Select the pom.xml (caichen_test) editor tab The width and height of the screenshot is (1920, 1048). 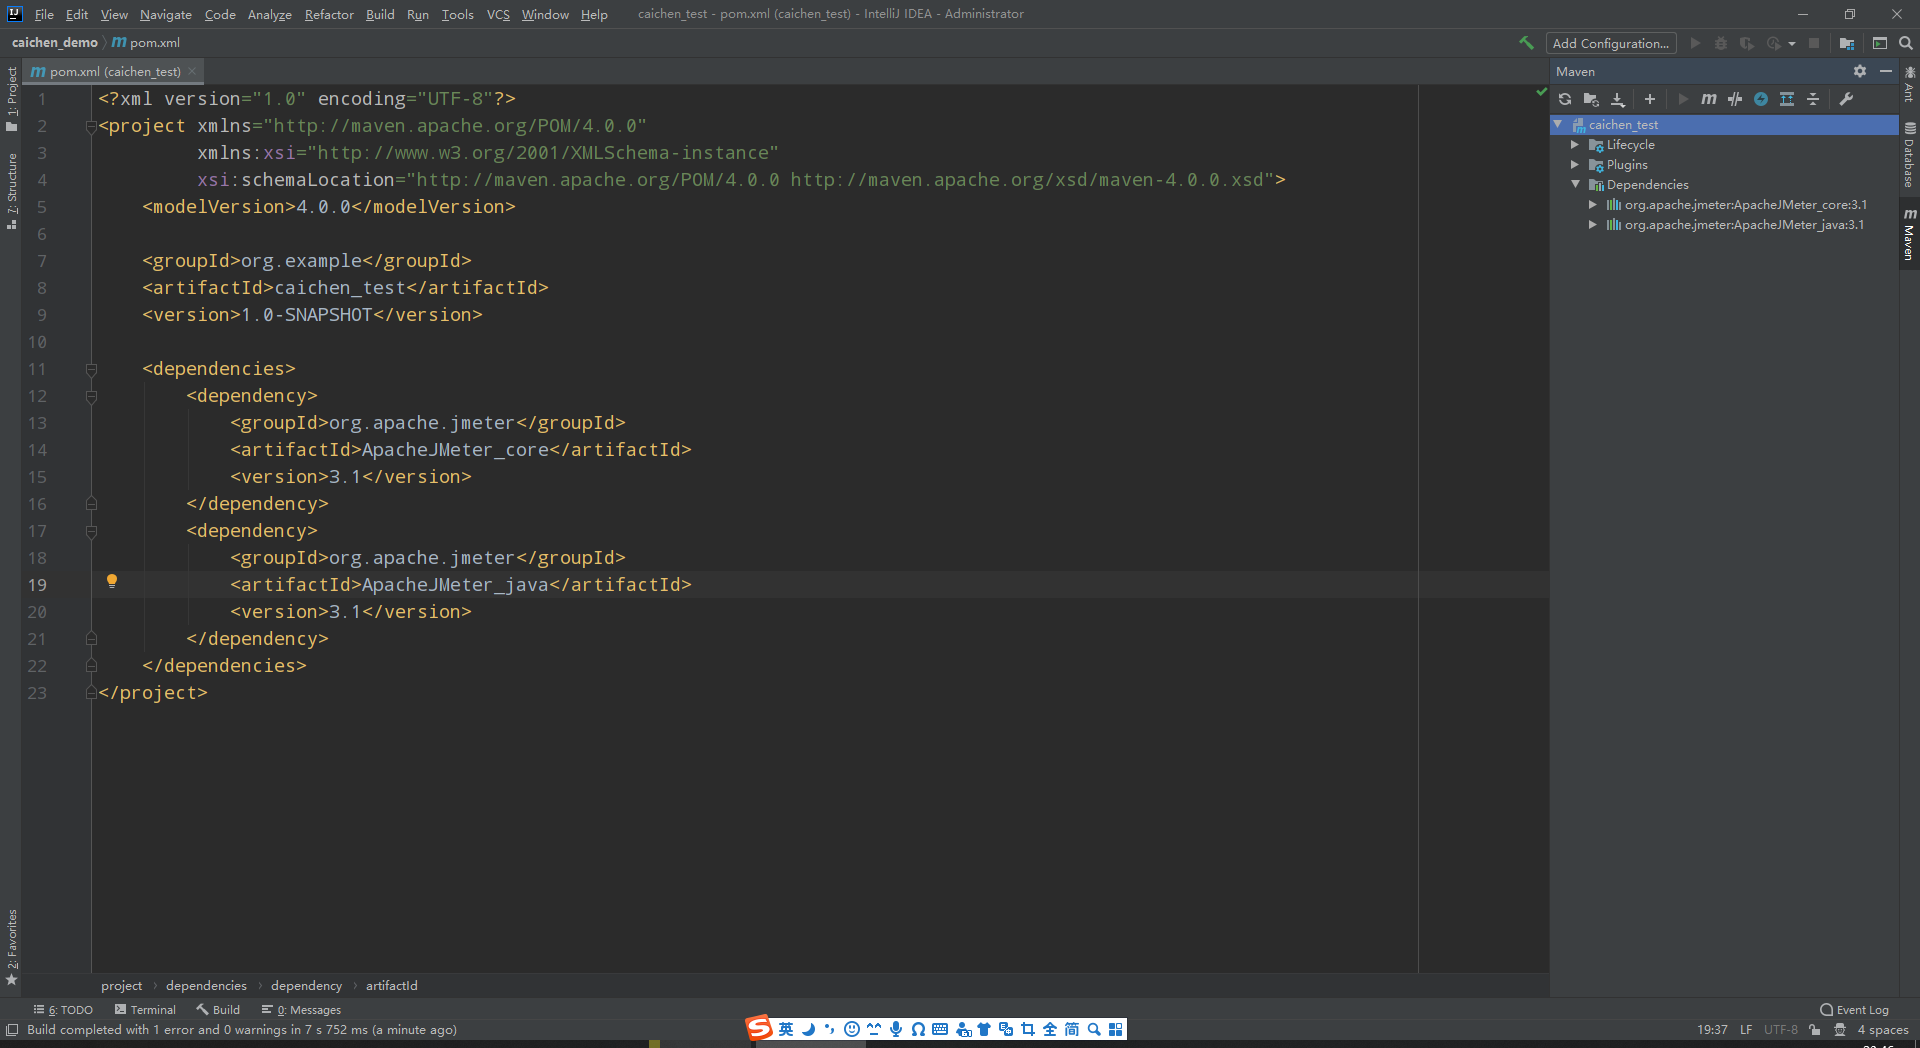tap(115, 71)
